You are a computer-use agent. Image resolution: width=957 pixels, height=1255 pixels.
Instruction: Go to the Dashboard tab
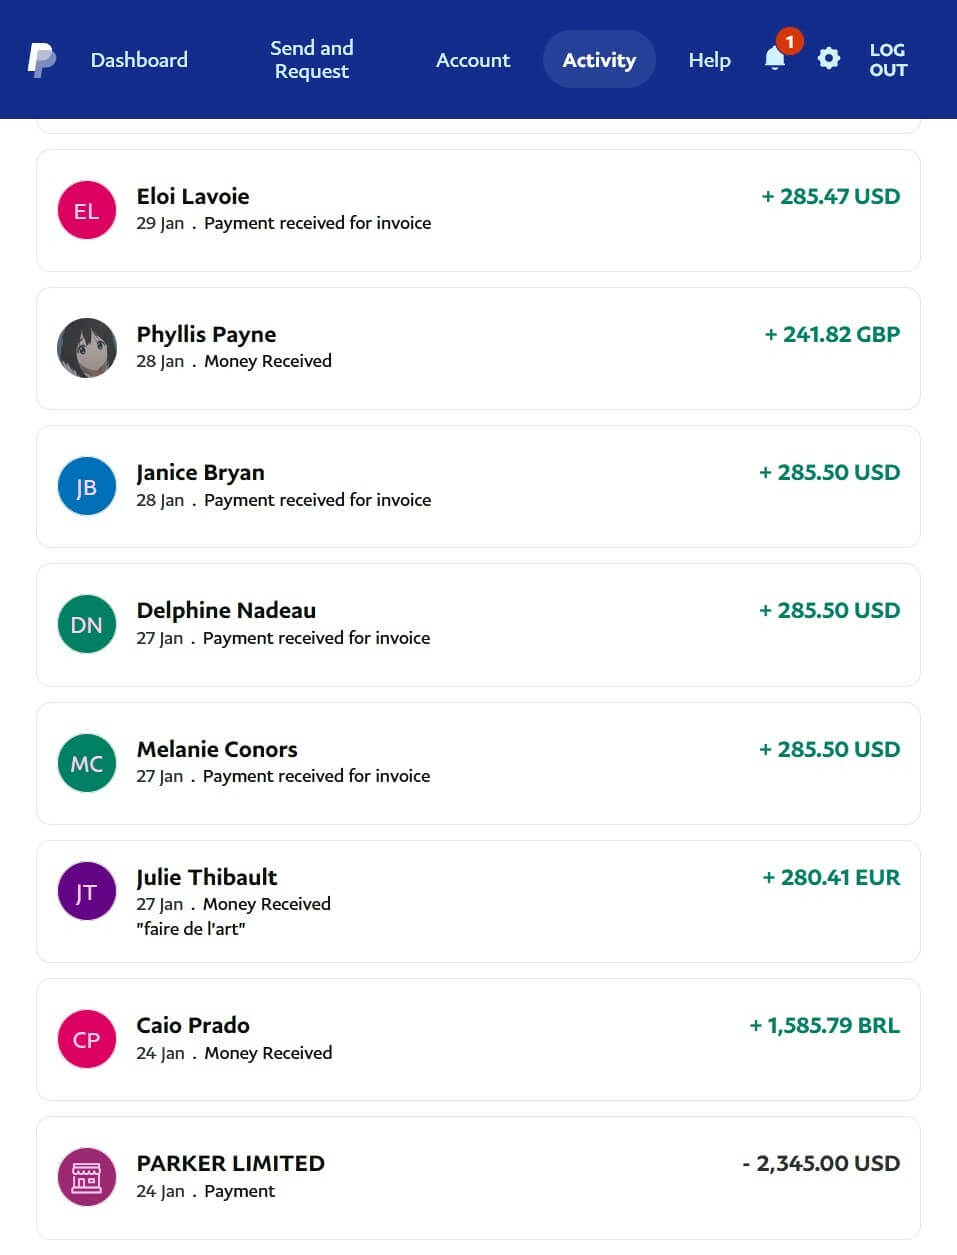tap(139, 60)
